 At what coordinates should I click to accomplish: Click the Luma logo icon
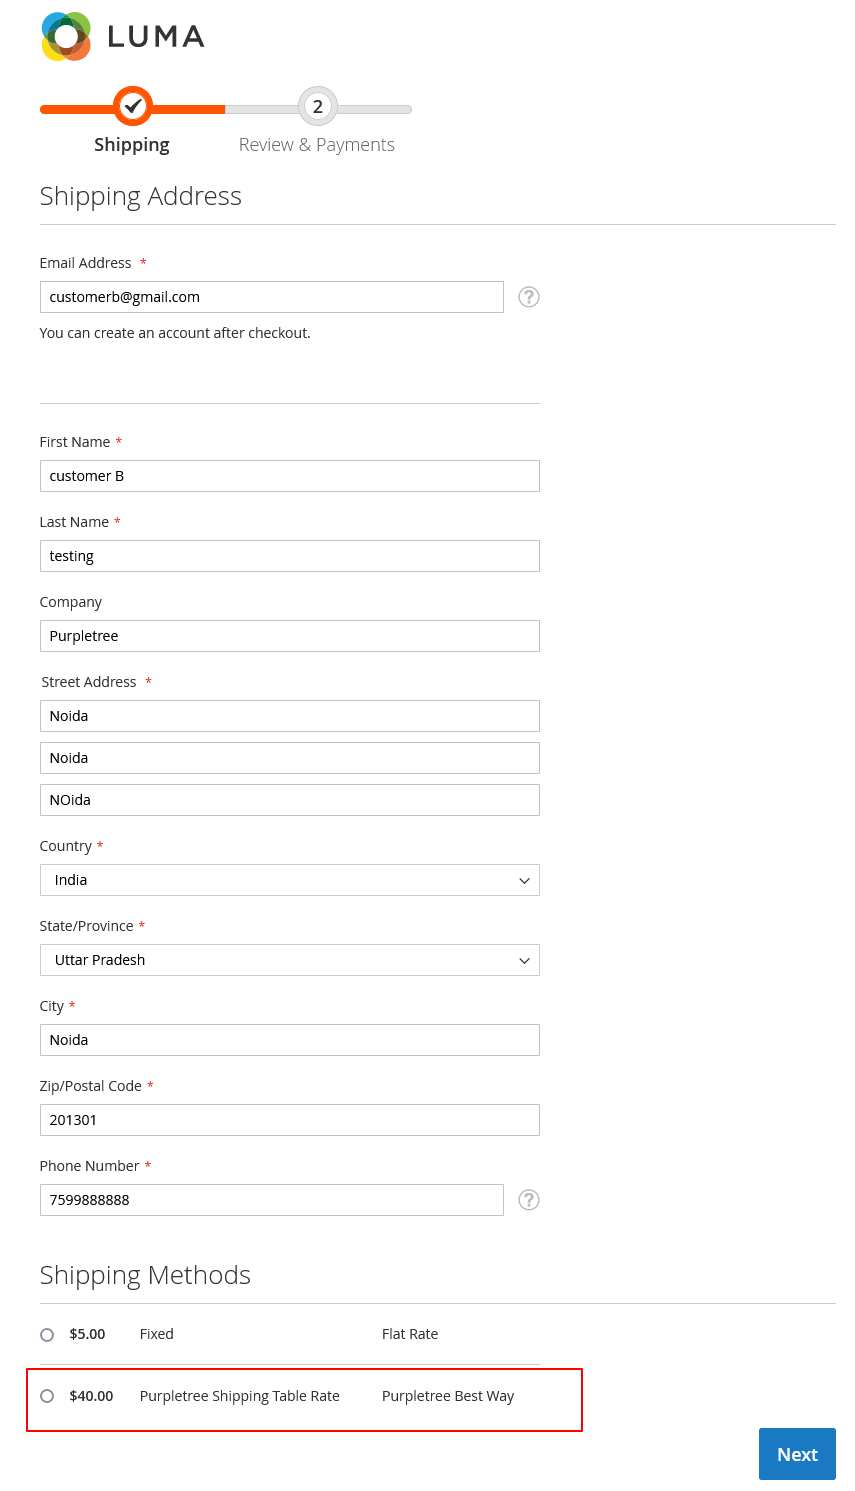coord(66,36)
